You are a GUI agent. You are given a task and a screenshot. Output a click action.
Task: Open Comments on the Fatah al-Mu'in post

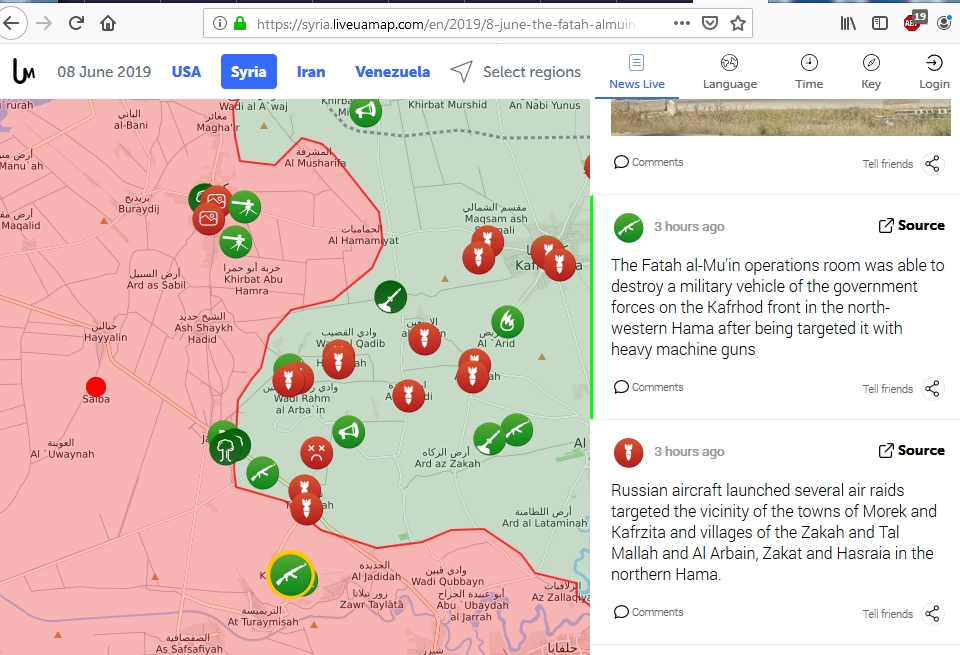click(649, 387)
